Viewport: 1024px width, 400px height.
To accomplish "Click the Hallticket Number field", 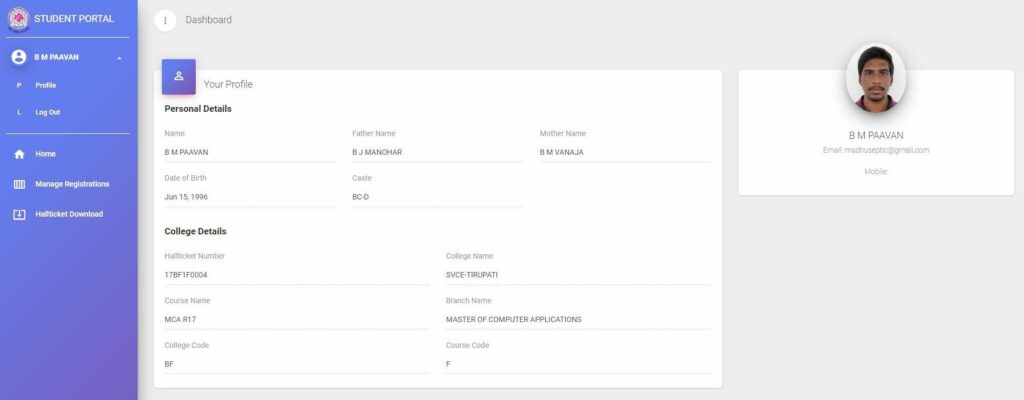I will pyautogui.click(x=296, y=275).
